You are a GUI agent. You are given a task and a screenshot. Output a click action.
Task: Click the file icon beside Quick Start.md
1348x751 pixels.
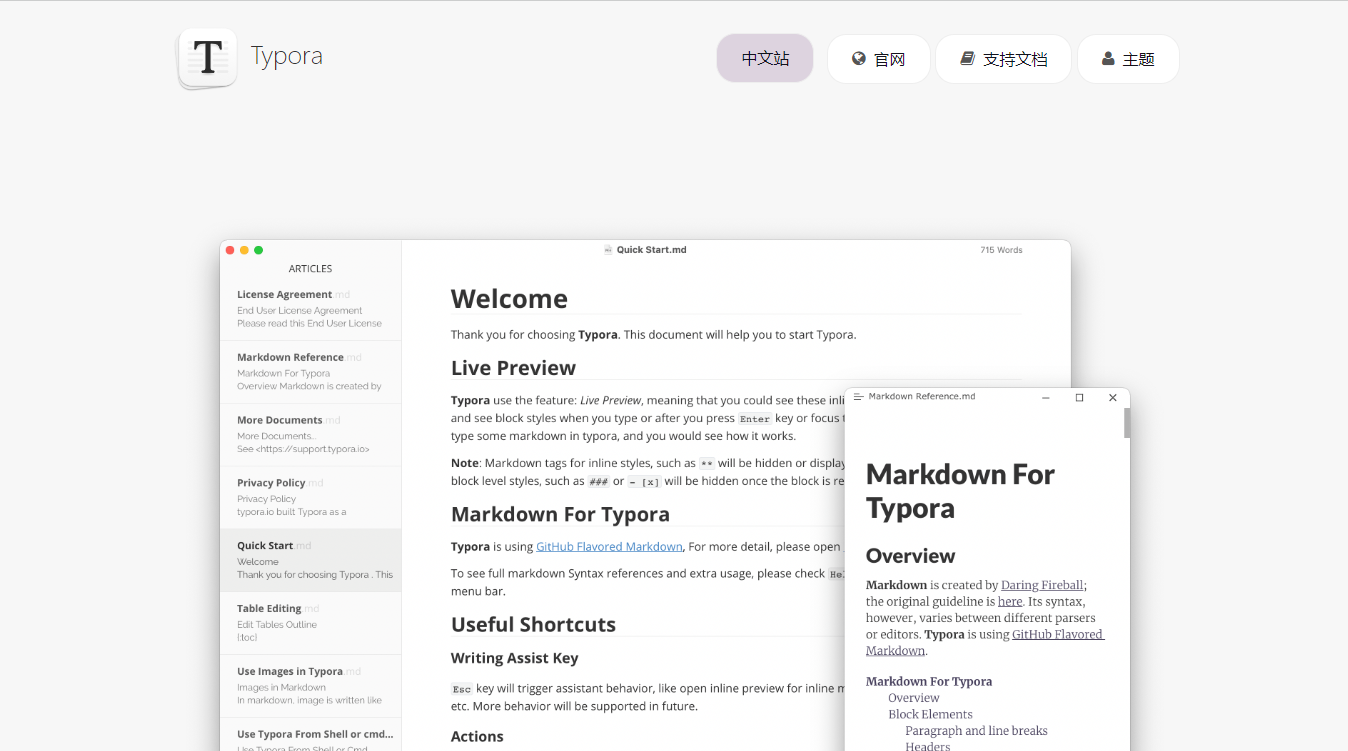608,250
